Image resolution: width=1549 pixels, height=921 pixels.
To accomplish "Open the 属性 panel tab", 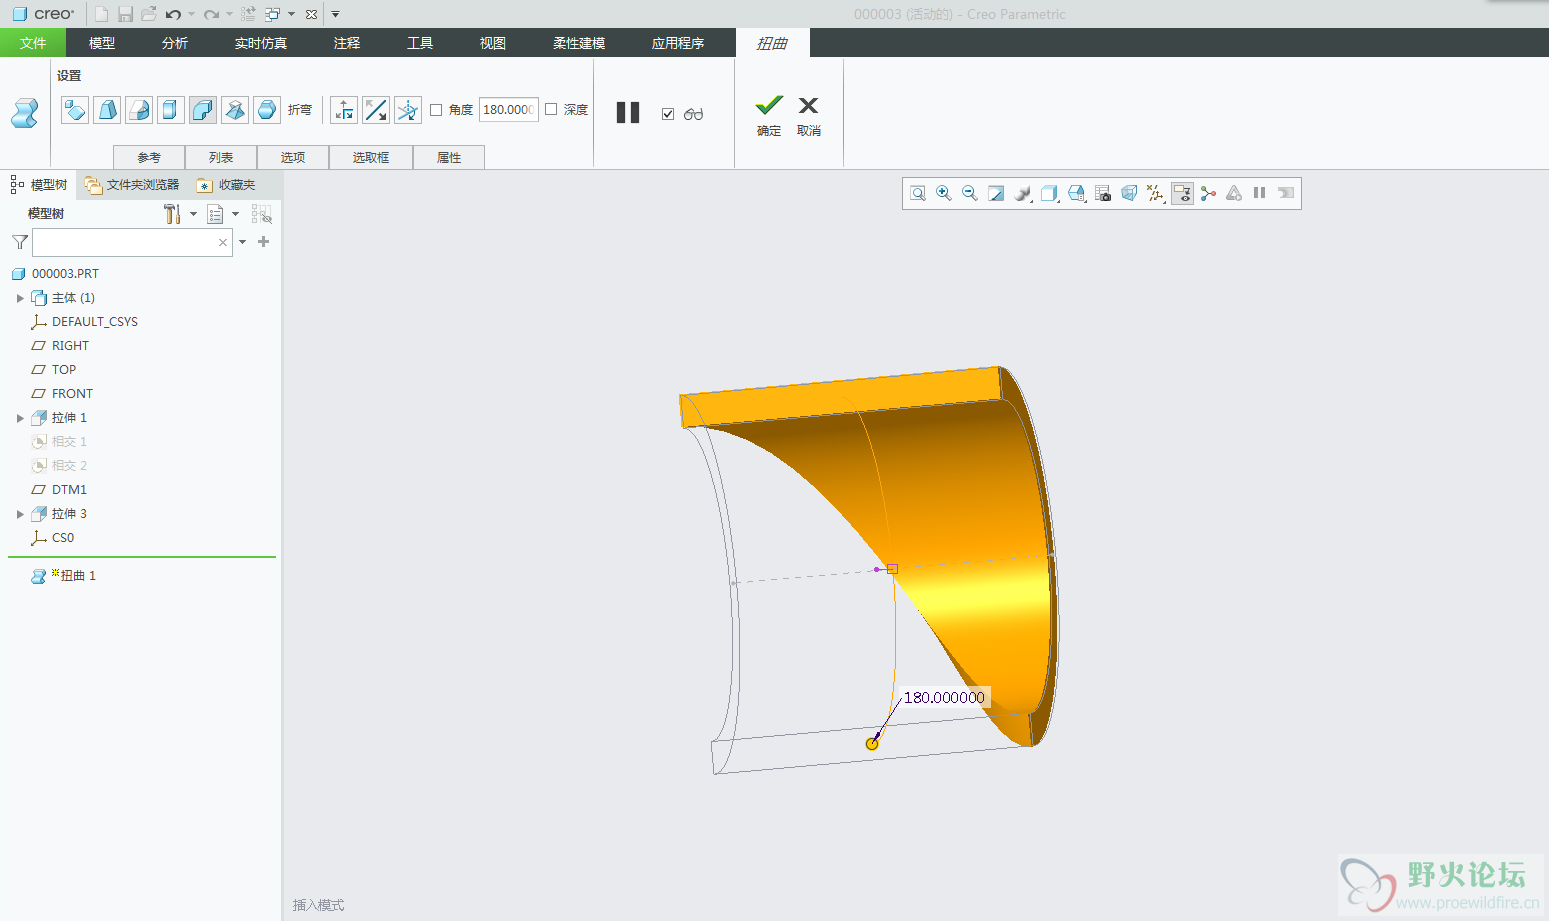I will point(449,157).
